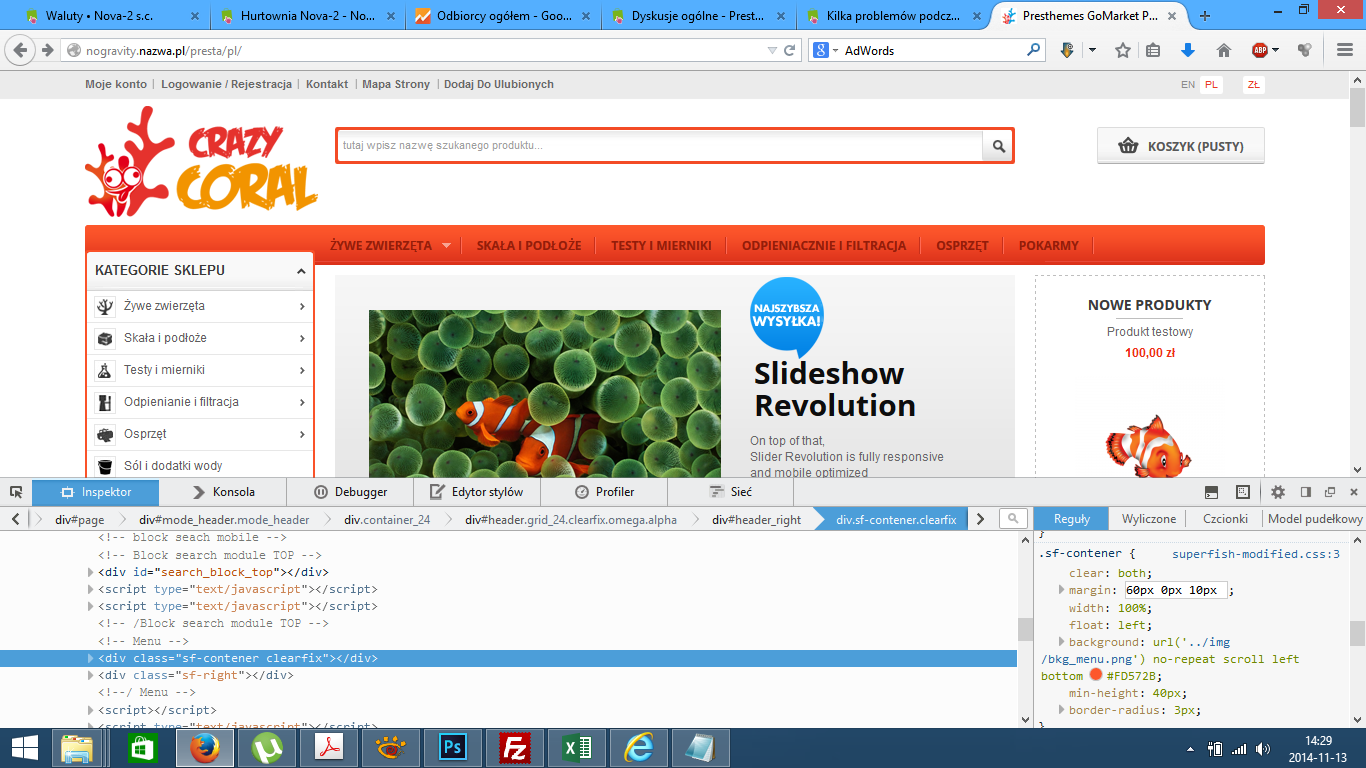This screenshot has height=768, width=1366.
Task: Click the Firefox back arrow button
Action: (20, 50)
